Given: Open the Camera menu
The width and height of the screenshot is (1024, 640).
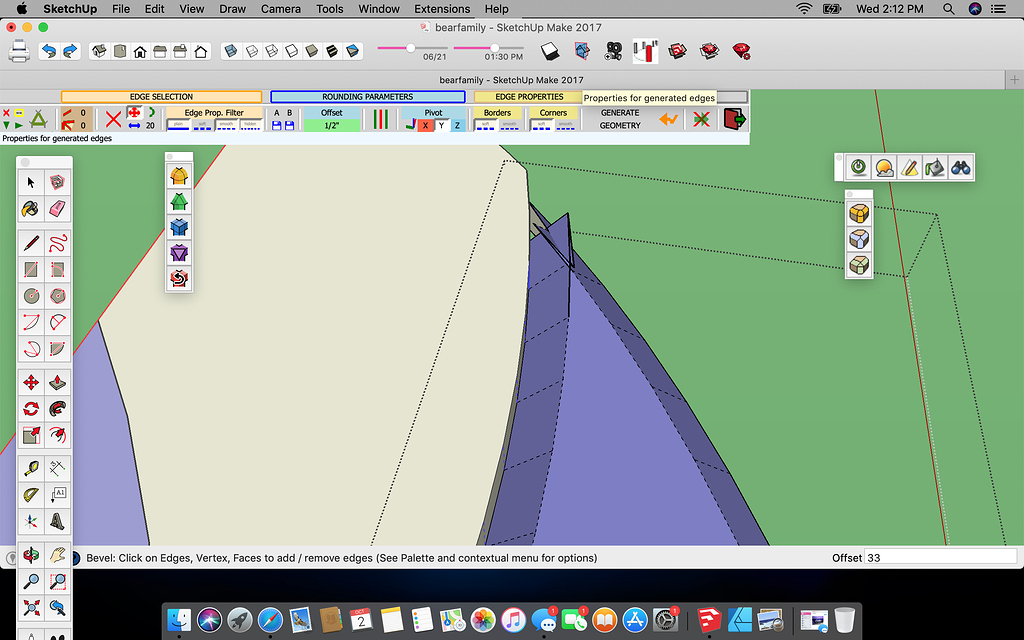Looking at the screenshot, I should (x=280, y=9).
